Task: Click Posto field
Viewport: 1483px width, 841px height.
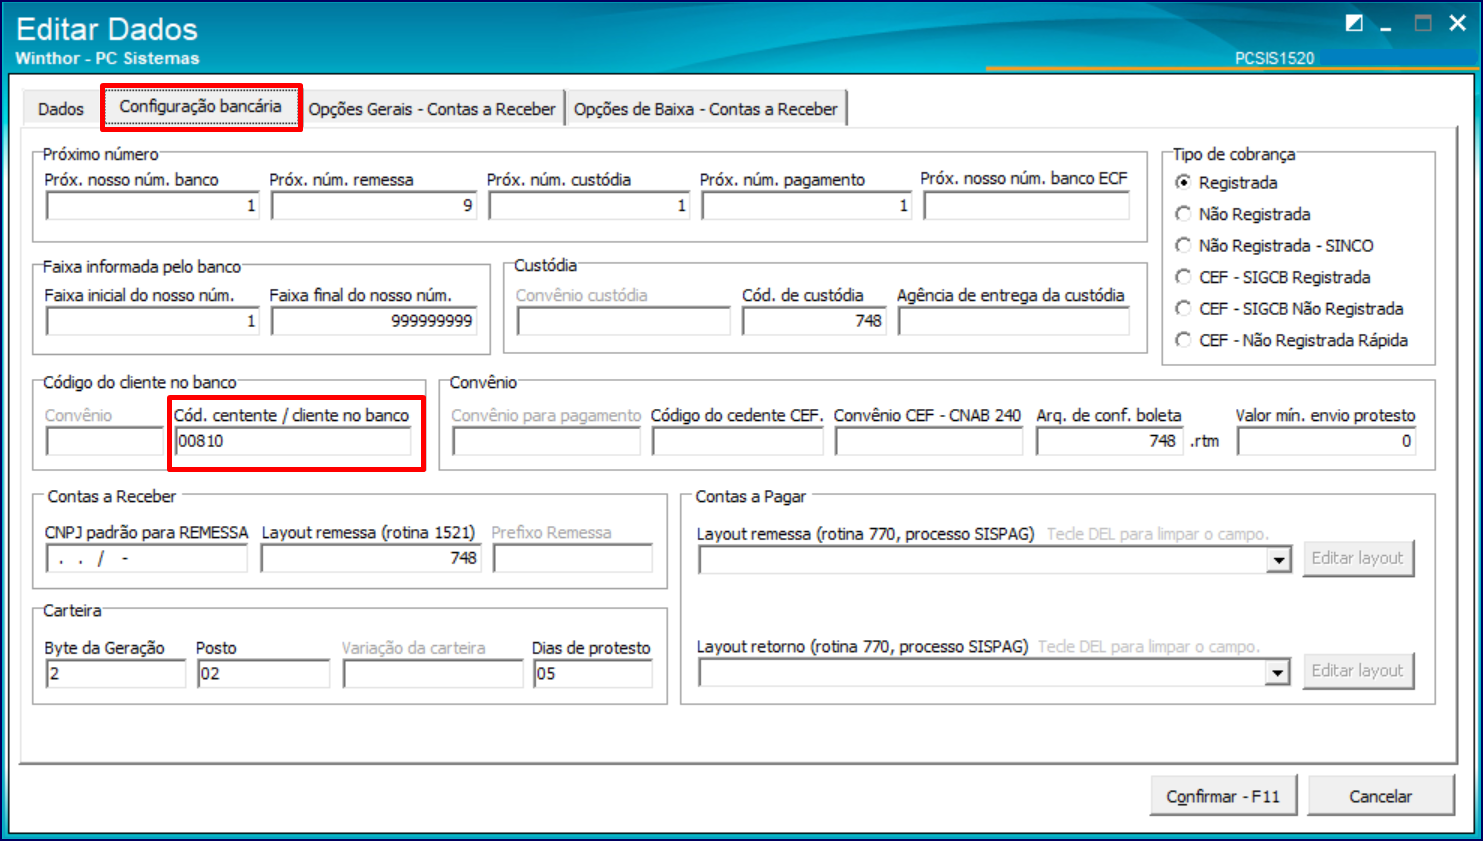Action: pyautogui.click(x=264, y=674)
